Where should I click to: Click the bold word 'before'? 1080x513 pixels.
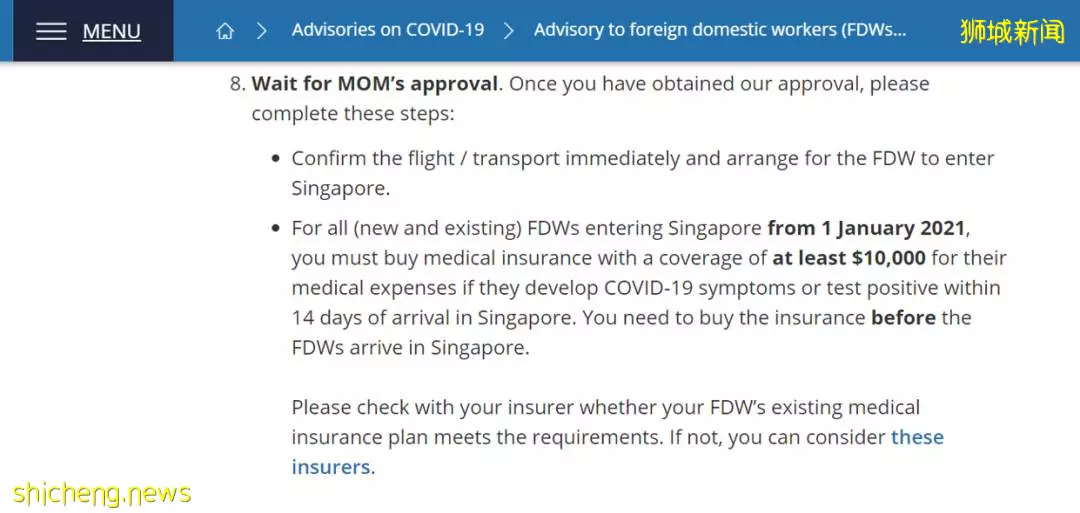903,318
